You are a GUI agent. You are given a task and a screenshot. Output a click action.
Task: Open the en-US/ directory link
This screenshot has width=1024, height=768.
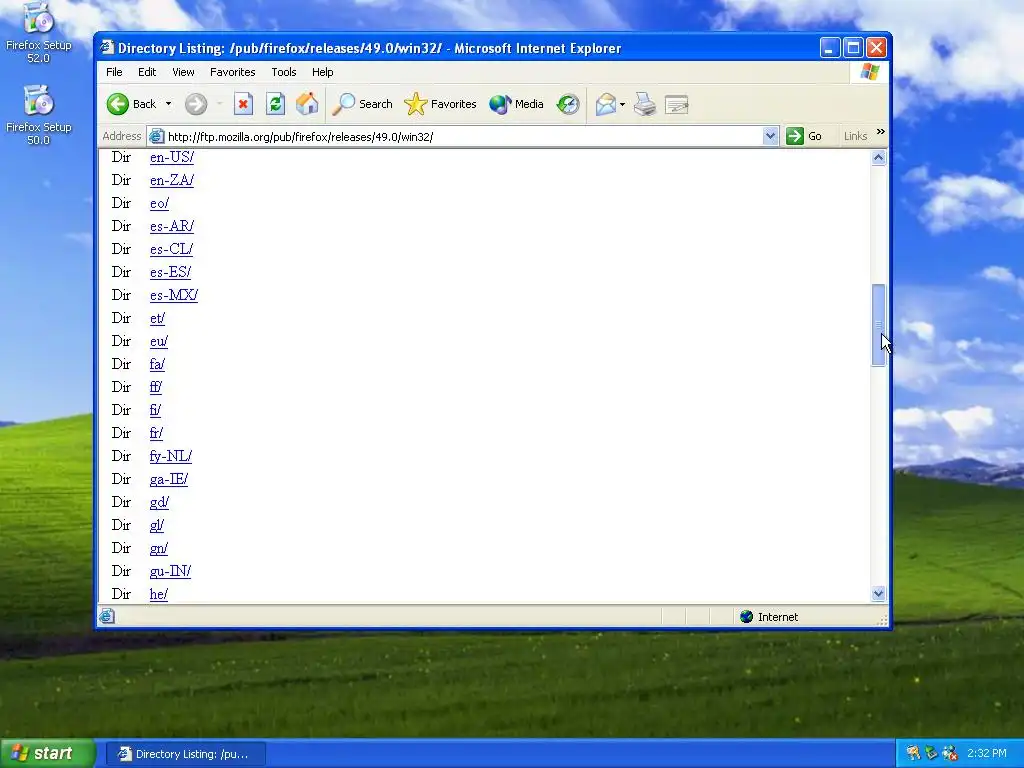coord(172,157)
